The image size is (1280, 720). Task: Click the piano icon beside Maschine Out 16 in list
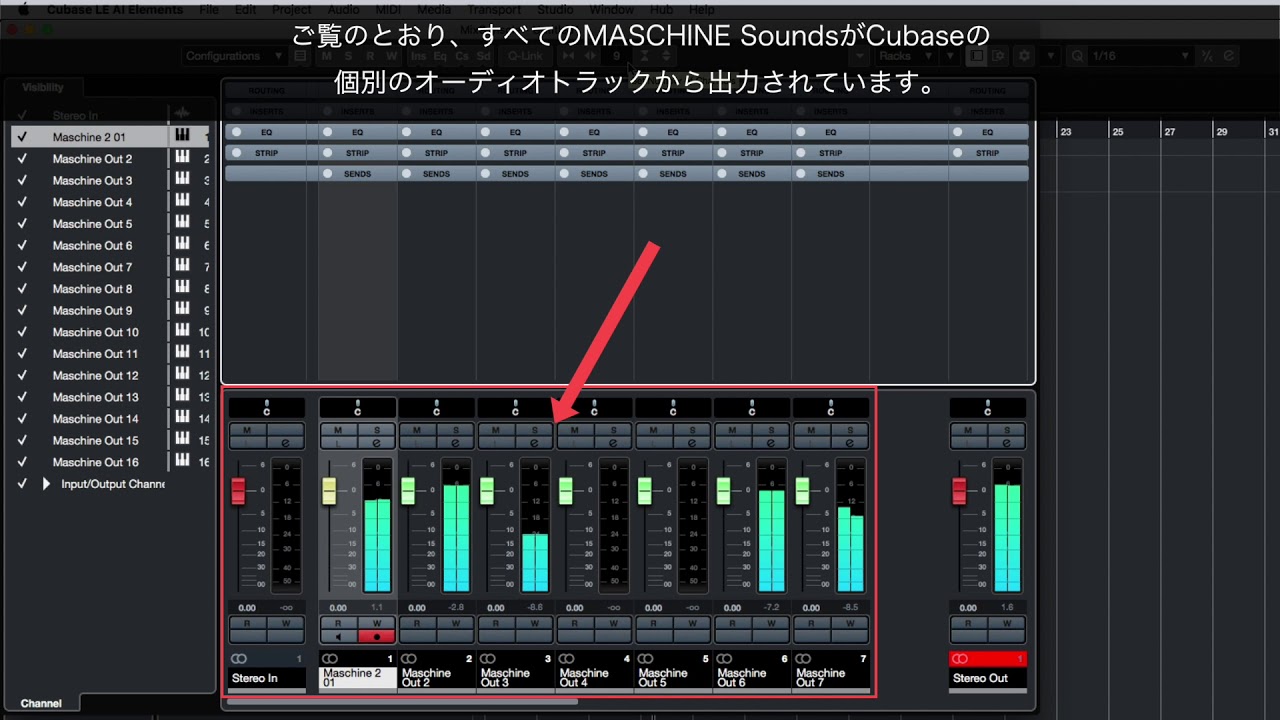(x=182, y=461)
